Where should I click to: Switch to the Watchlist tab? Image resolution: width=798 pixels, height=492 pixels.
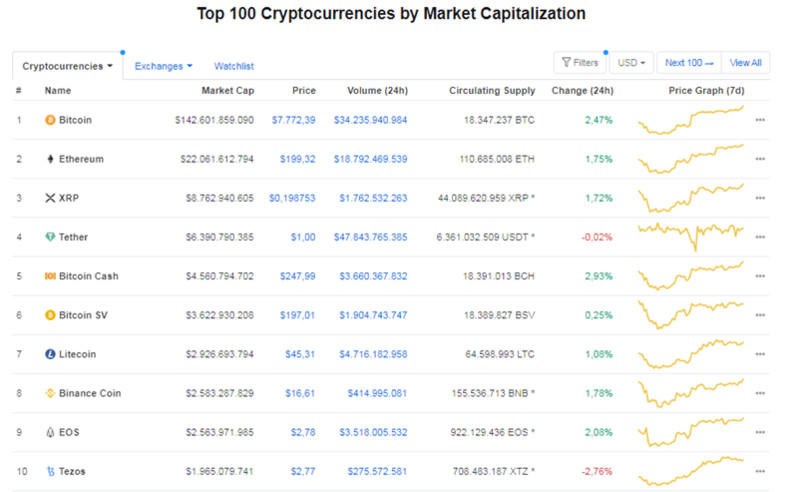[234, 66]
